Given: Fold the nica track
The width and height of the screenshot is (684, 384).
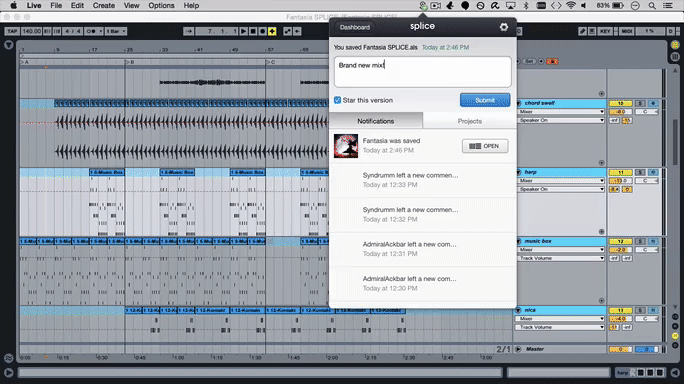Looking at the screenshot, I should pos(519,310).
